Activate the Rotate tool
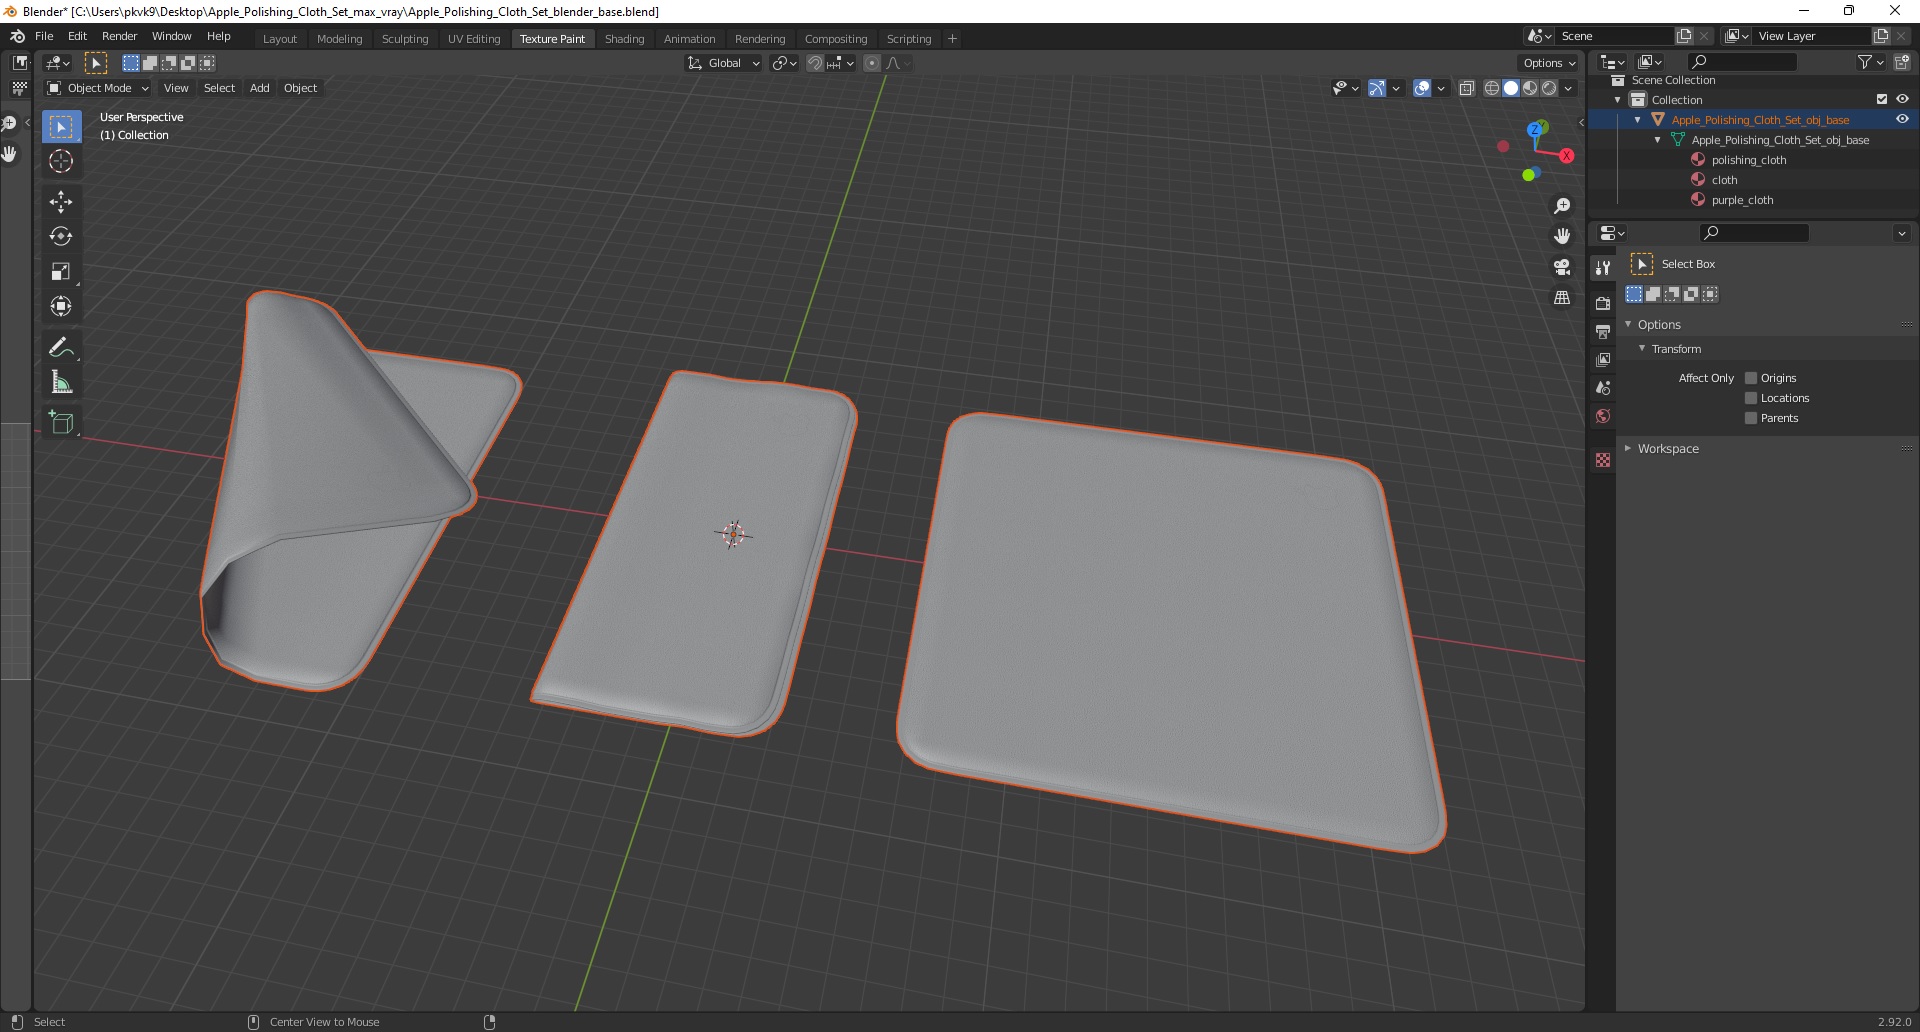The height and width of the screenshot is (1032, 1920). (61, 237)
